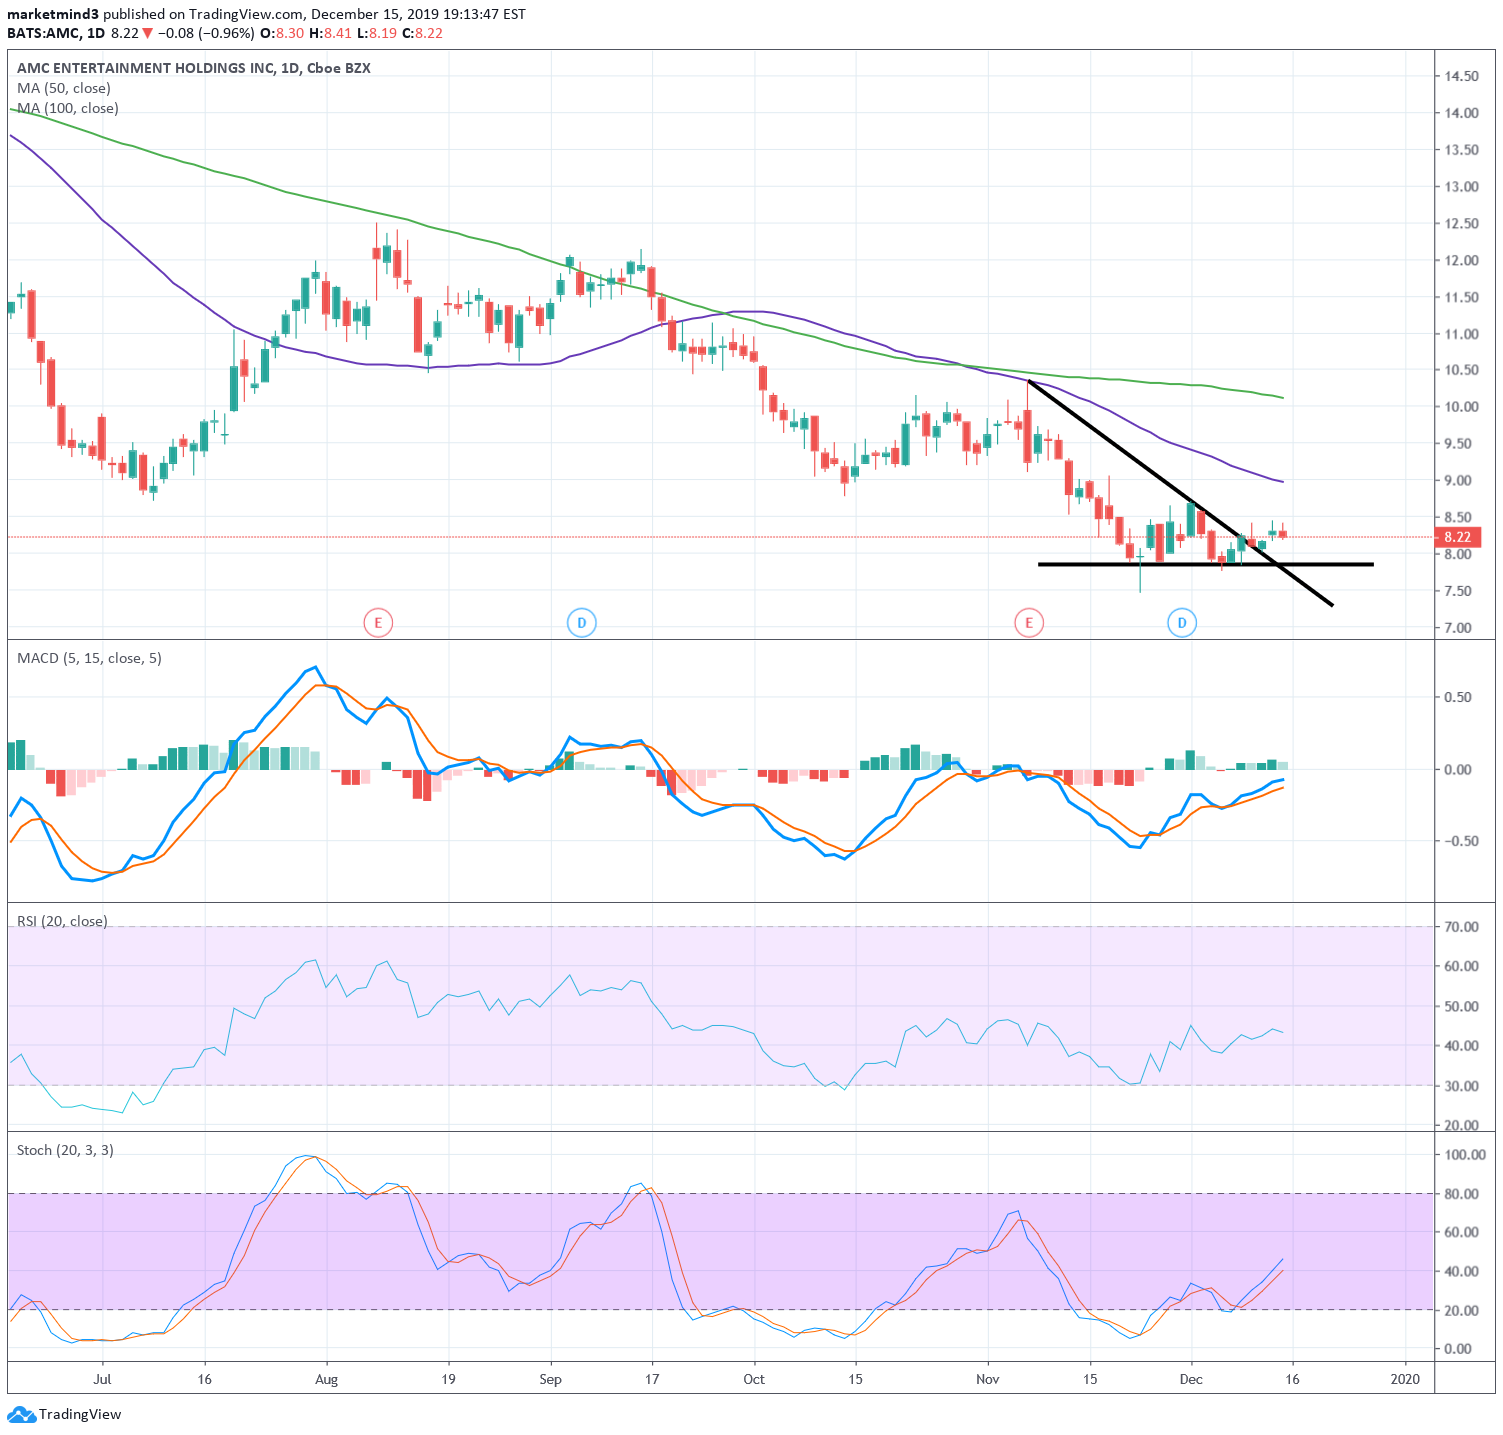
Task: Click the 14.50 price axis label
Action: (1461, 76)
